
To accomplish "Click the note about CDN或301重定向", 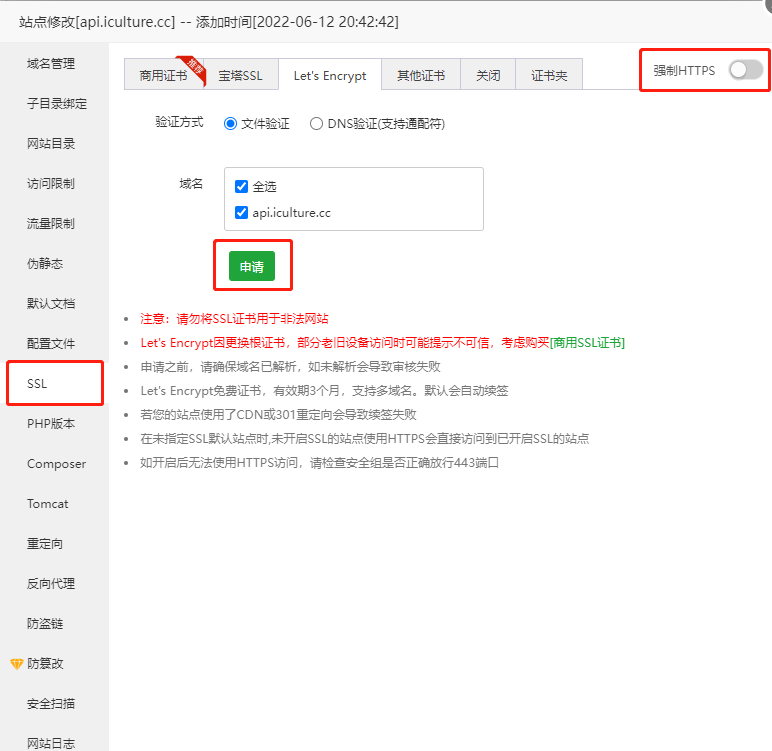I will click(278, 415).
